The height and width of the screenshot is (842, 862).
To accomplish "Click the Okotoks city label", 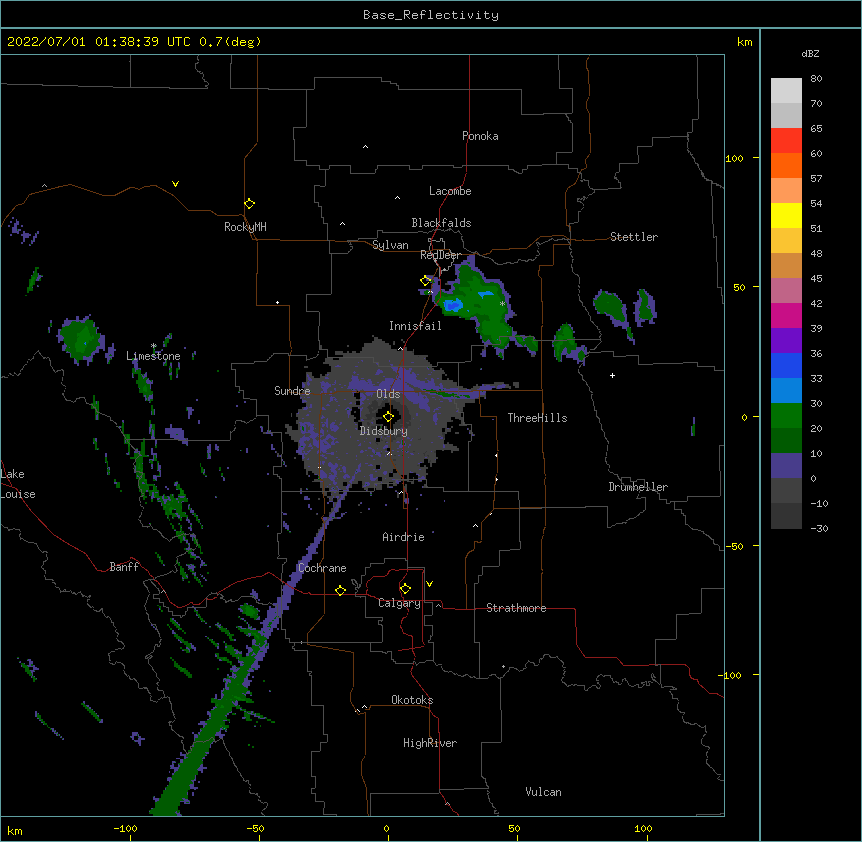I will (412, 700).
